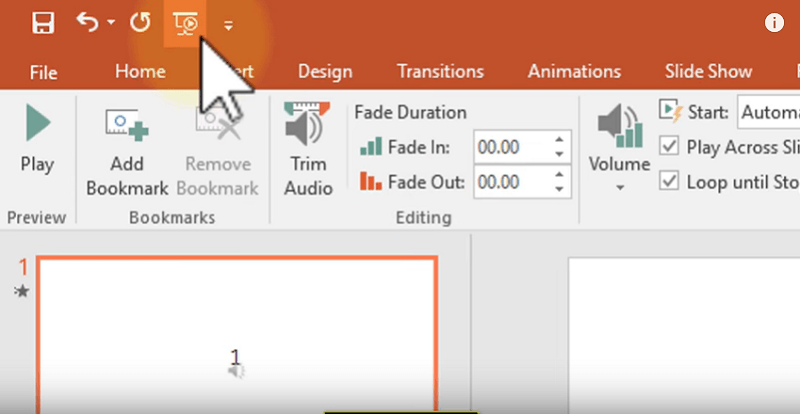Screen dimensions: 800x414
Task: Increase Fade In duration with up arrow
Action: [560, 140]
